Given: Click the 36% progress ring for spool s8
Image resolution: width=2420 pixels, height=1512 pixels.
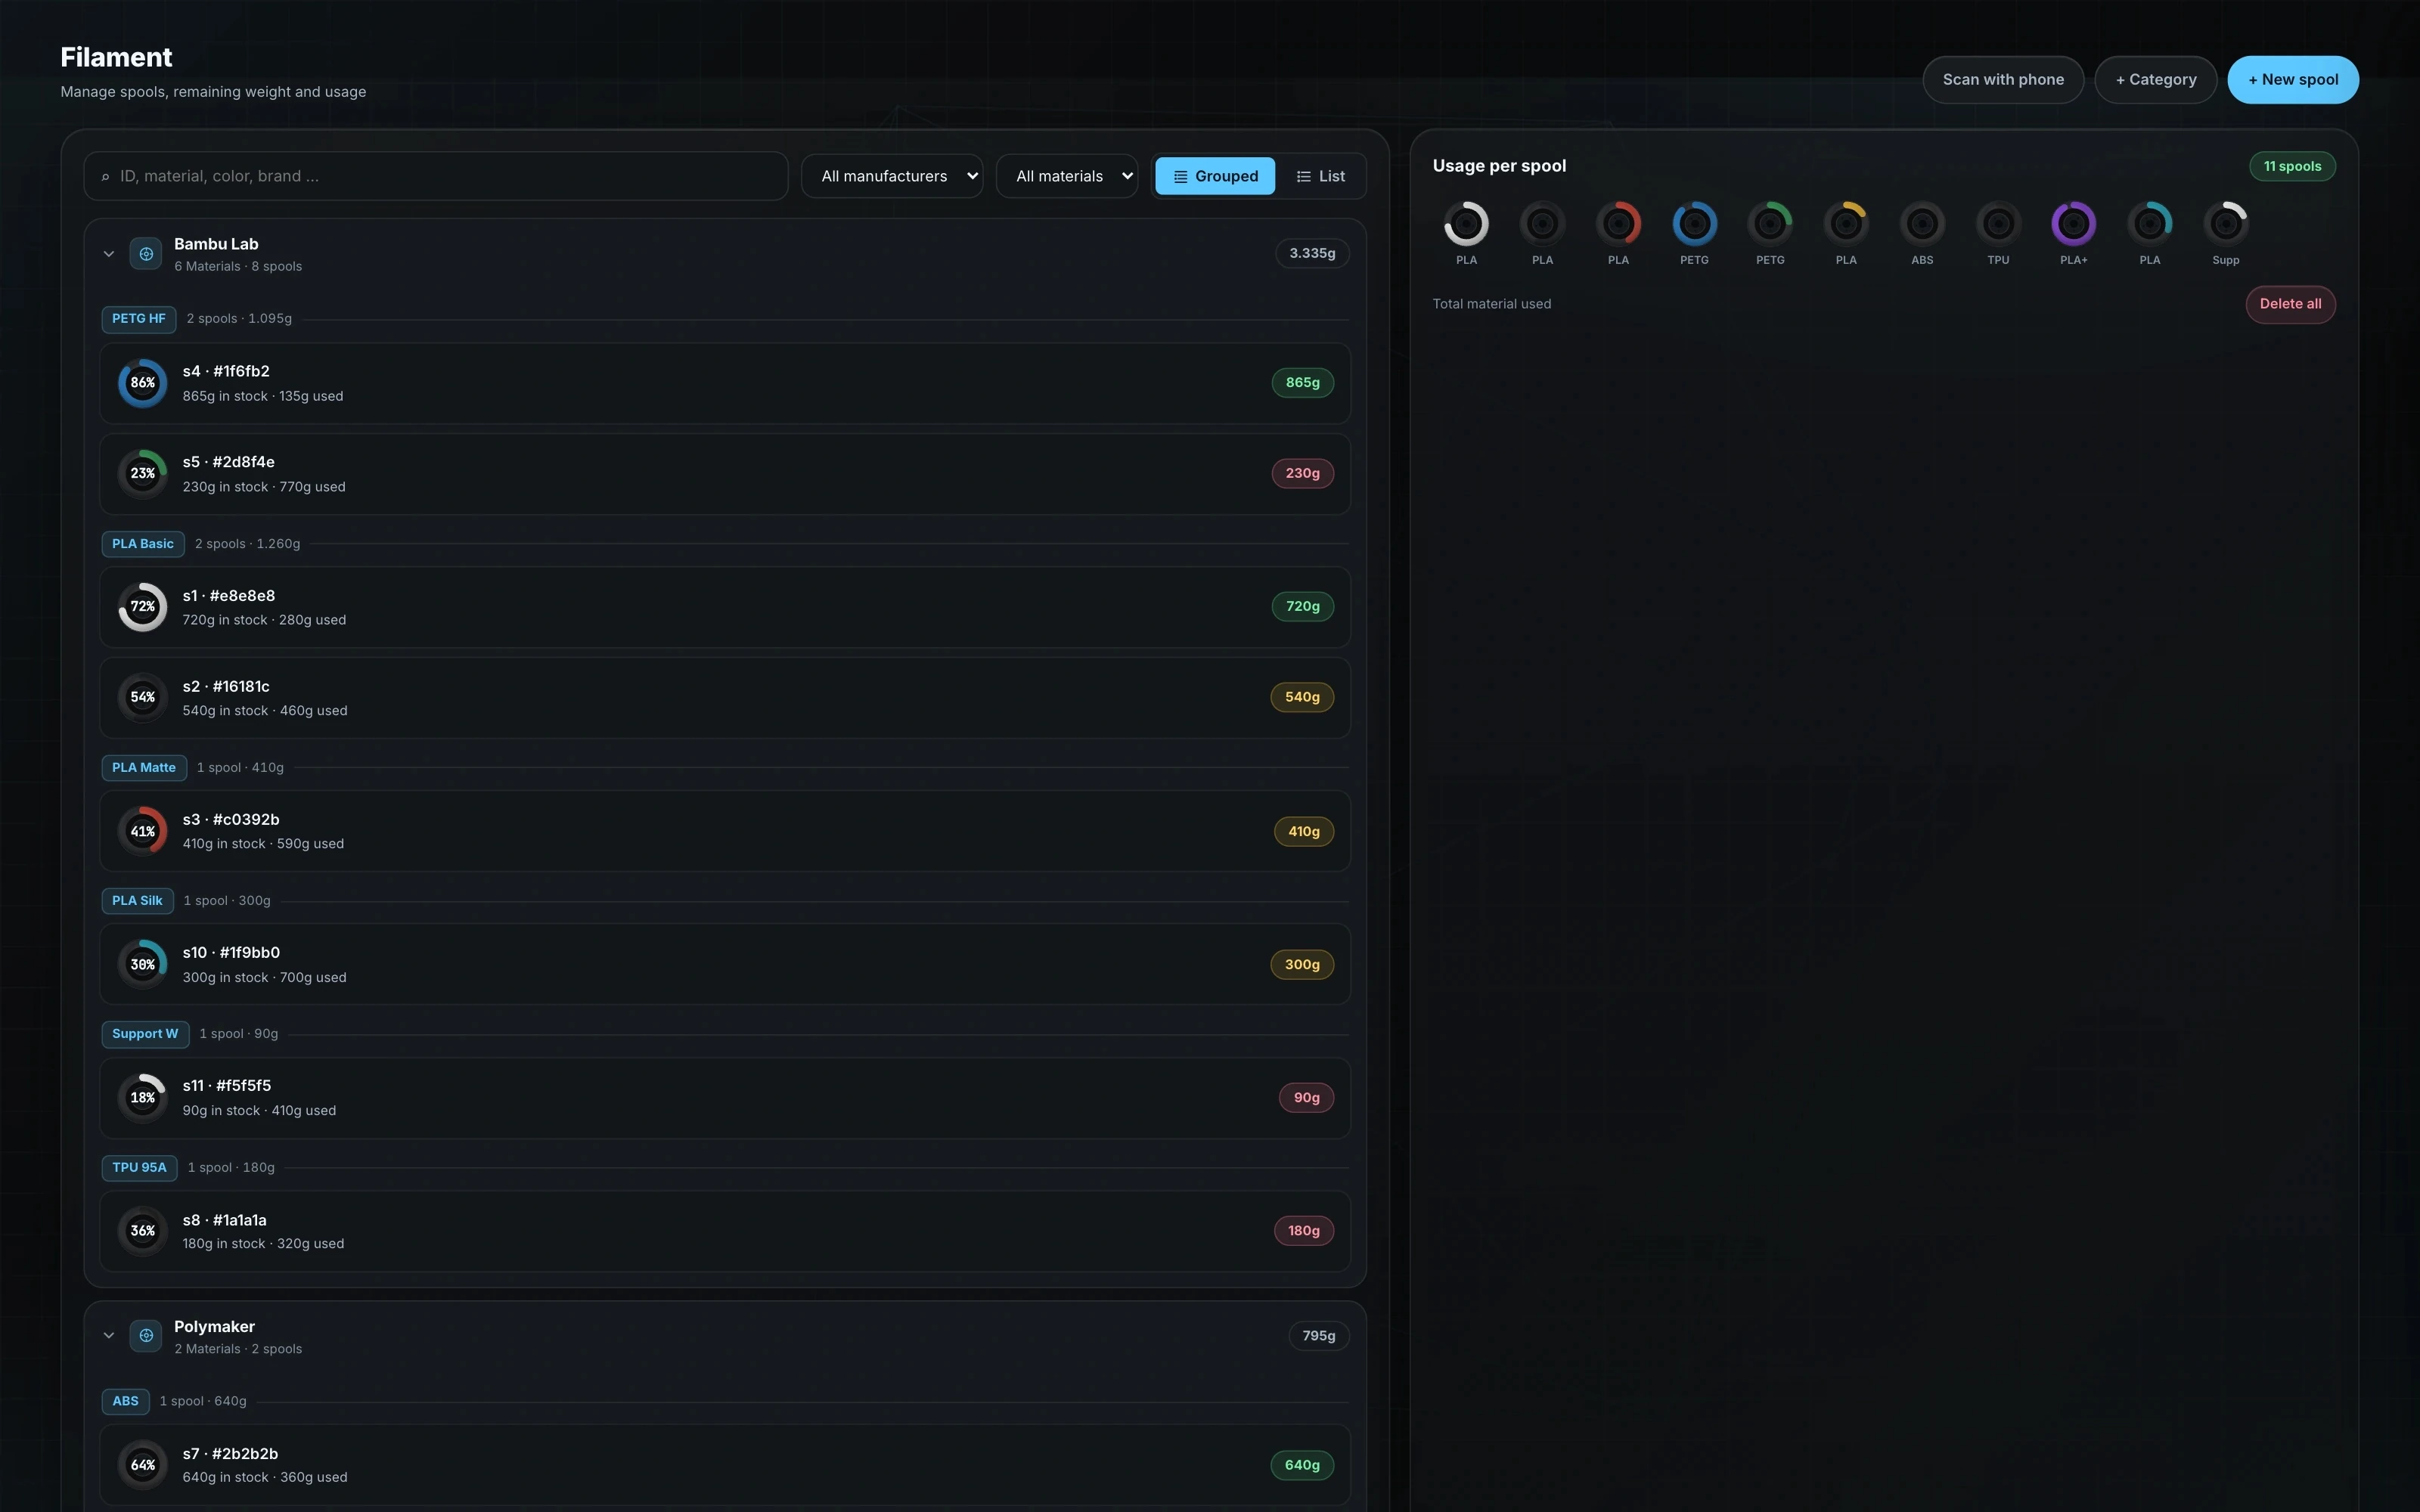Looking at the screenshot, I should tap(143, 1231).
